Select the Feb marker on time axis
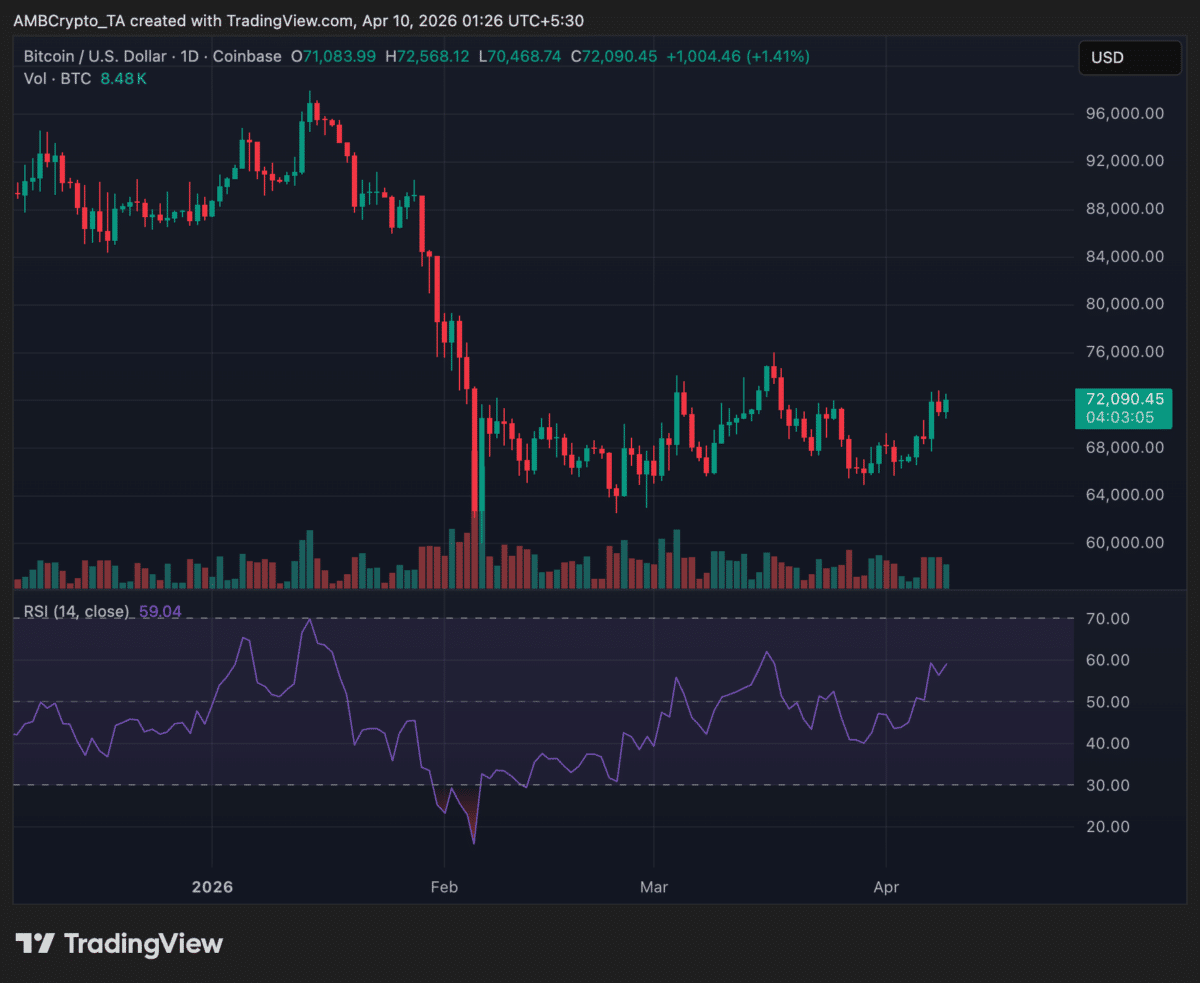The width and height of the screenshot is (1200, 983). pyautogui.click(x=443, y=887)
